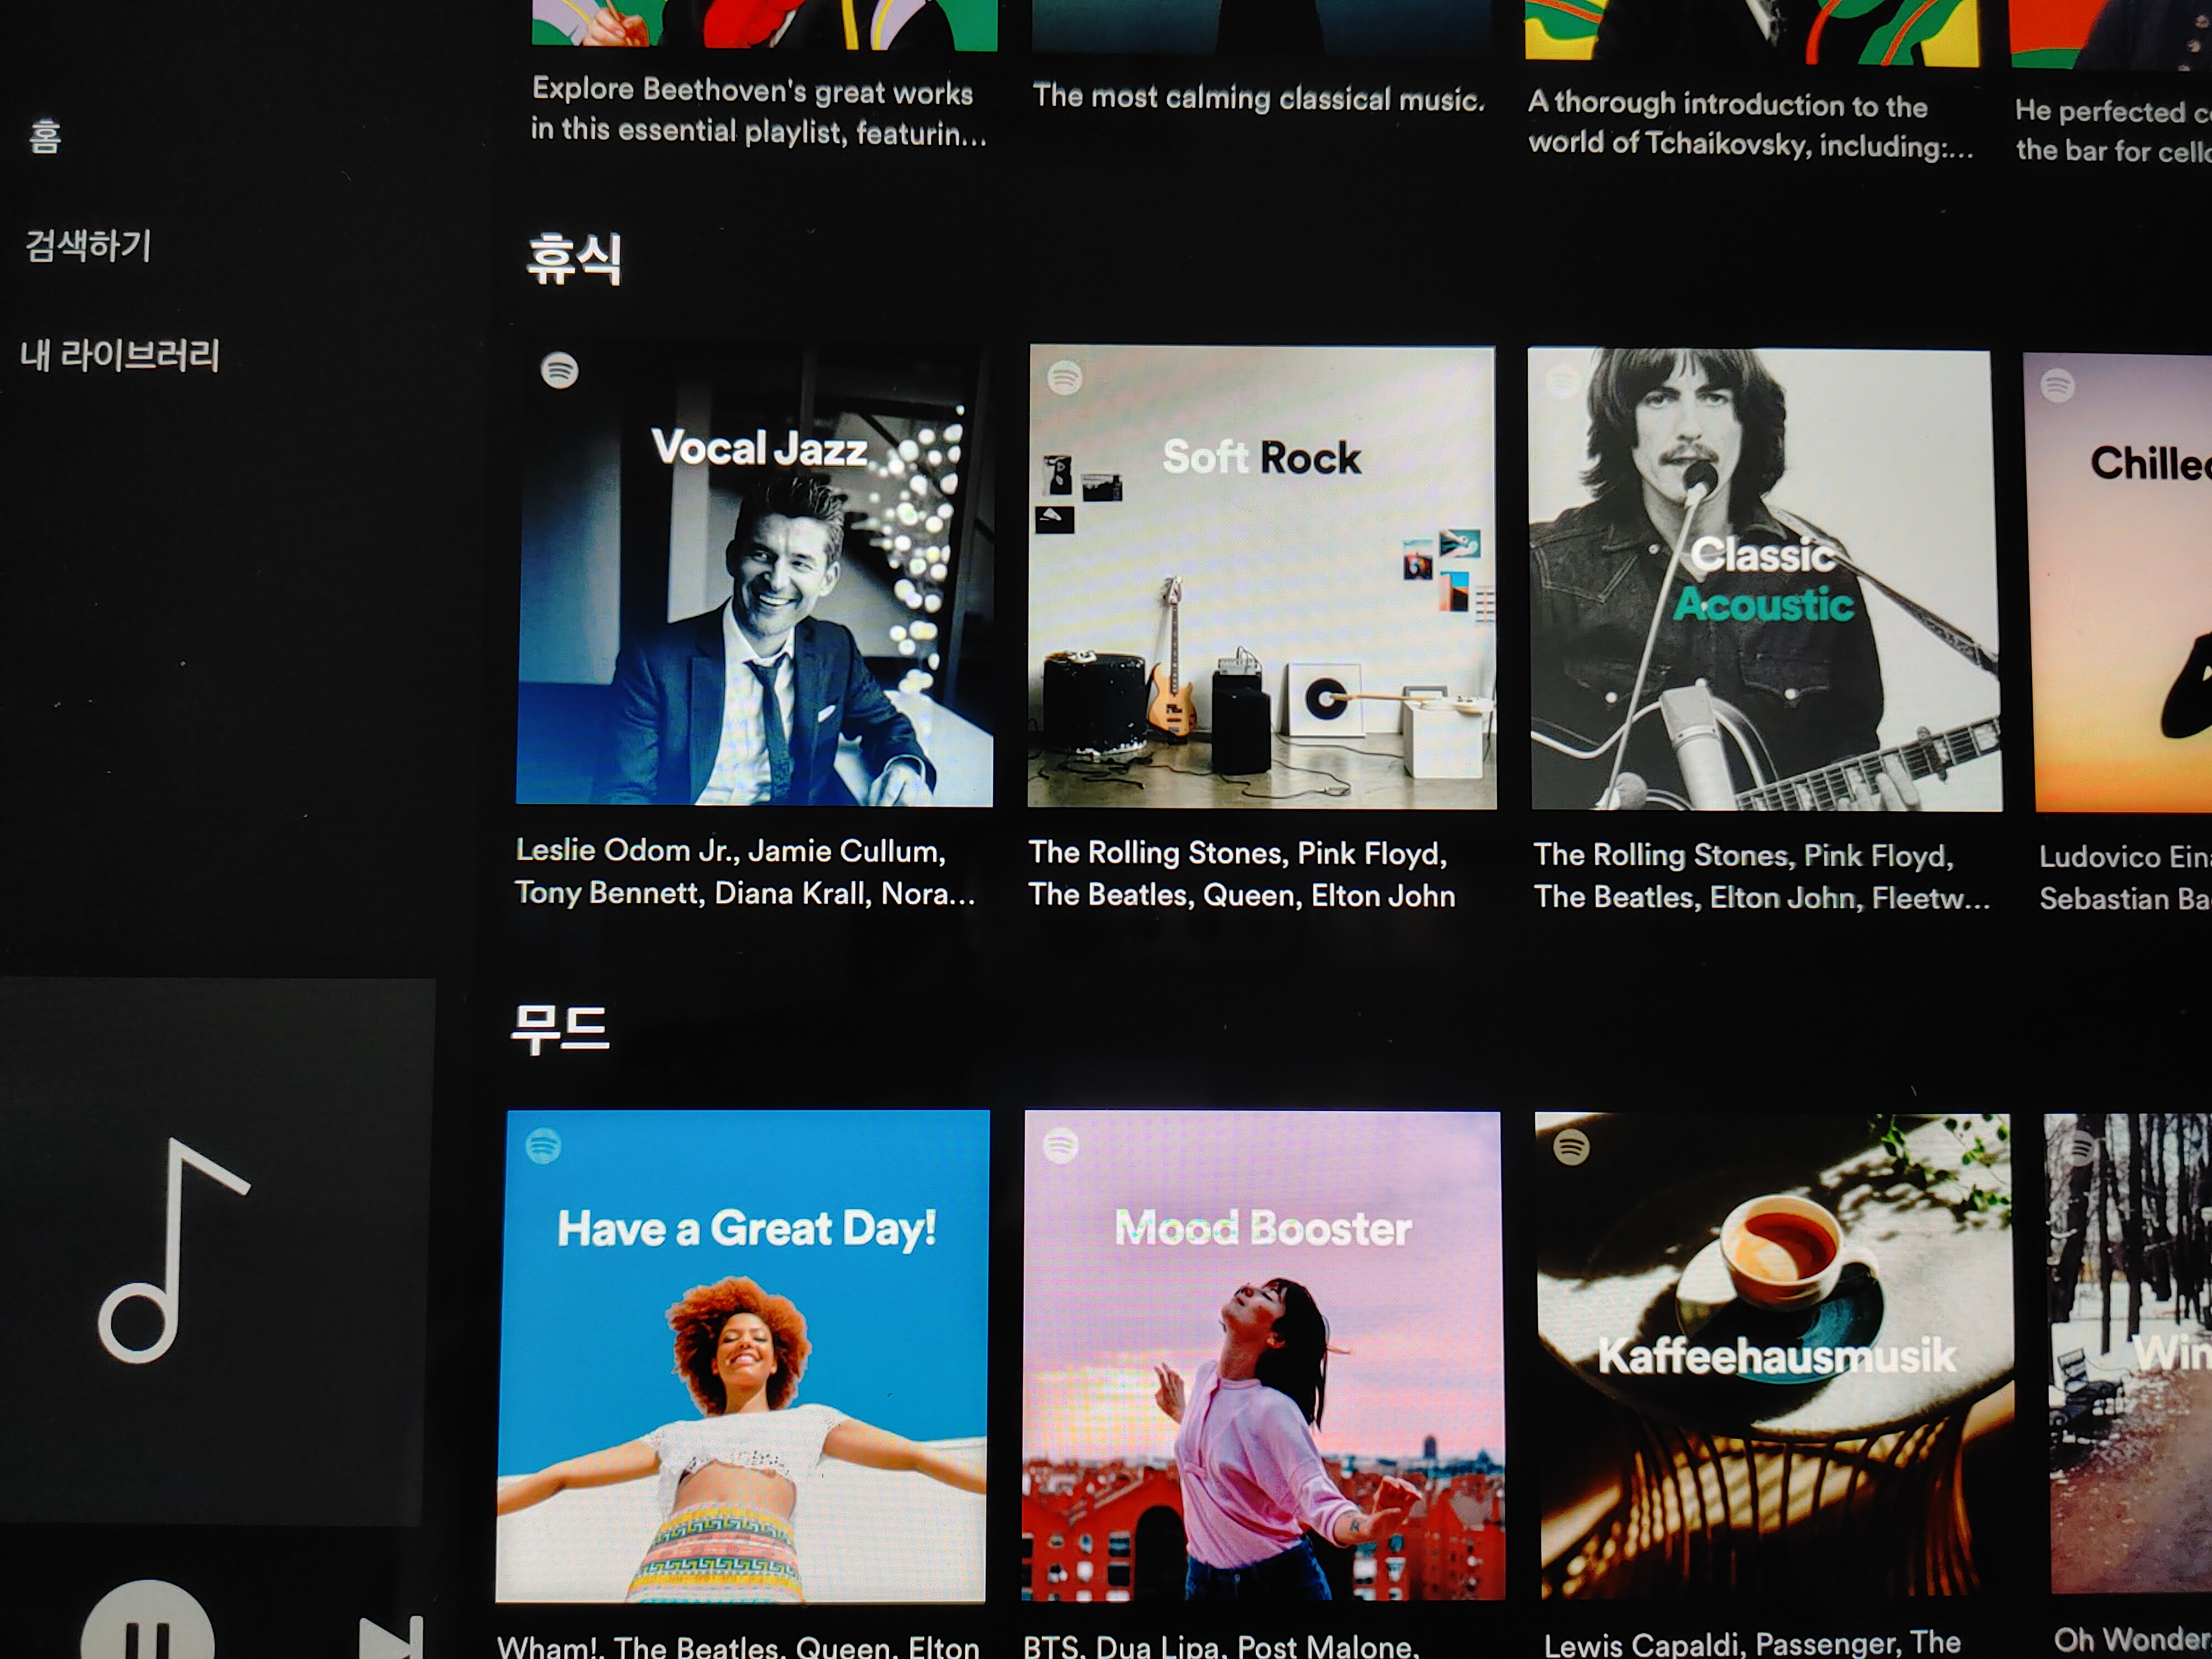2212x1659 pixels.
Task: Click the 휴식 section heading
Action: point(574,260)
